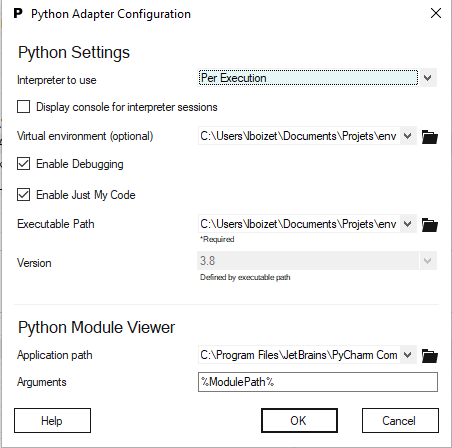
Task: Click inside the Arguments field
Action: point(318,382)
